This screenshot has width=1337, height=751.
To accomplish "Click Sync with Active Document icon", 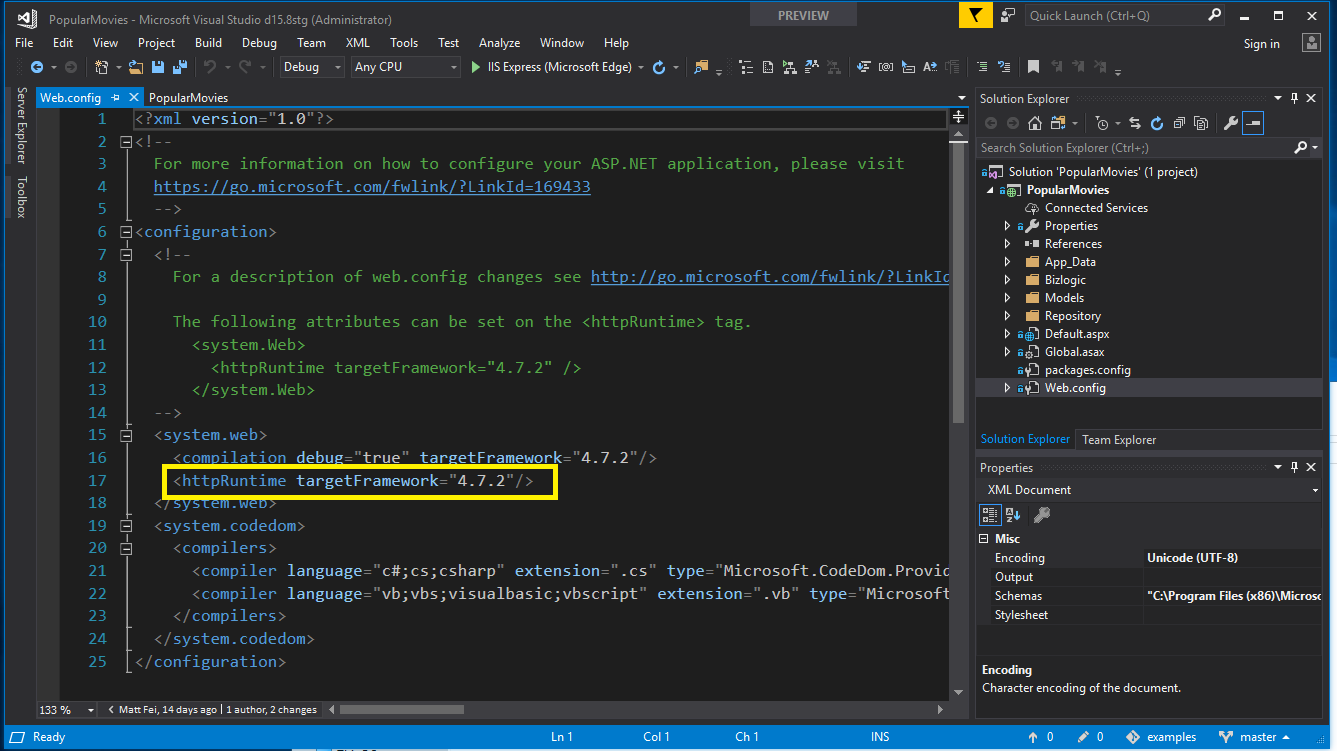I will point(1135,123).
